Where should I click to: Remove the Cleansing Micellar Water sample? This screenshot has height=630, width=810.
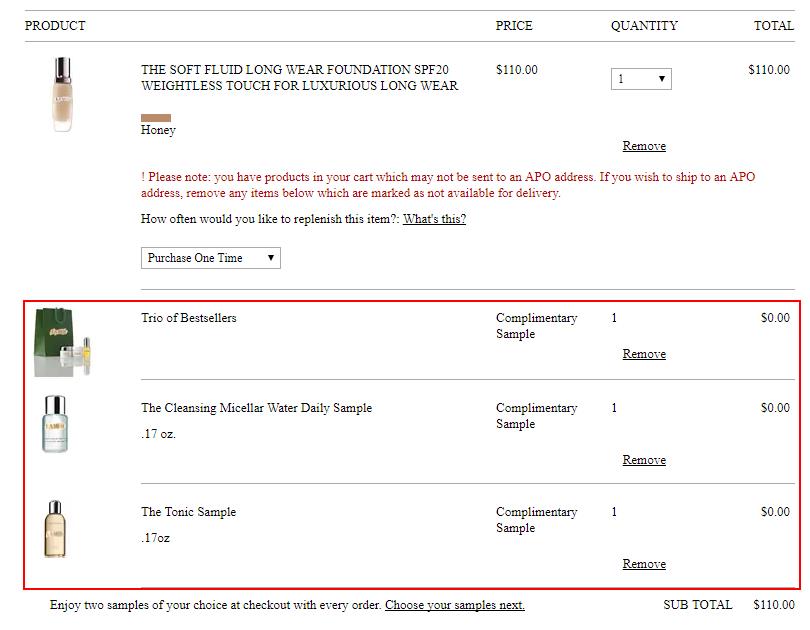tap(644, 460)
